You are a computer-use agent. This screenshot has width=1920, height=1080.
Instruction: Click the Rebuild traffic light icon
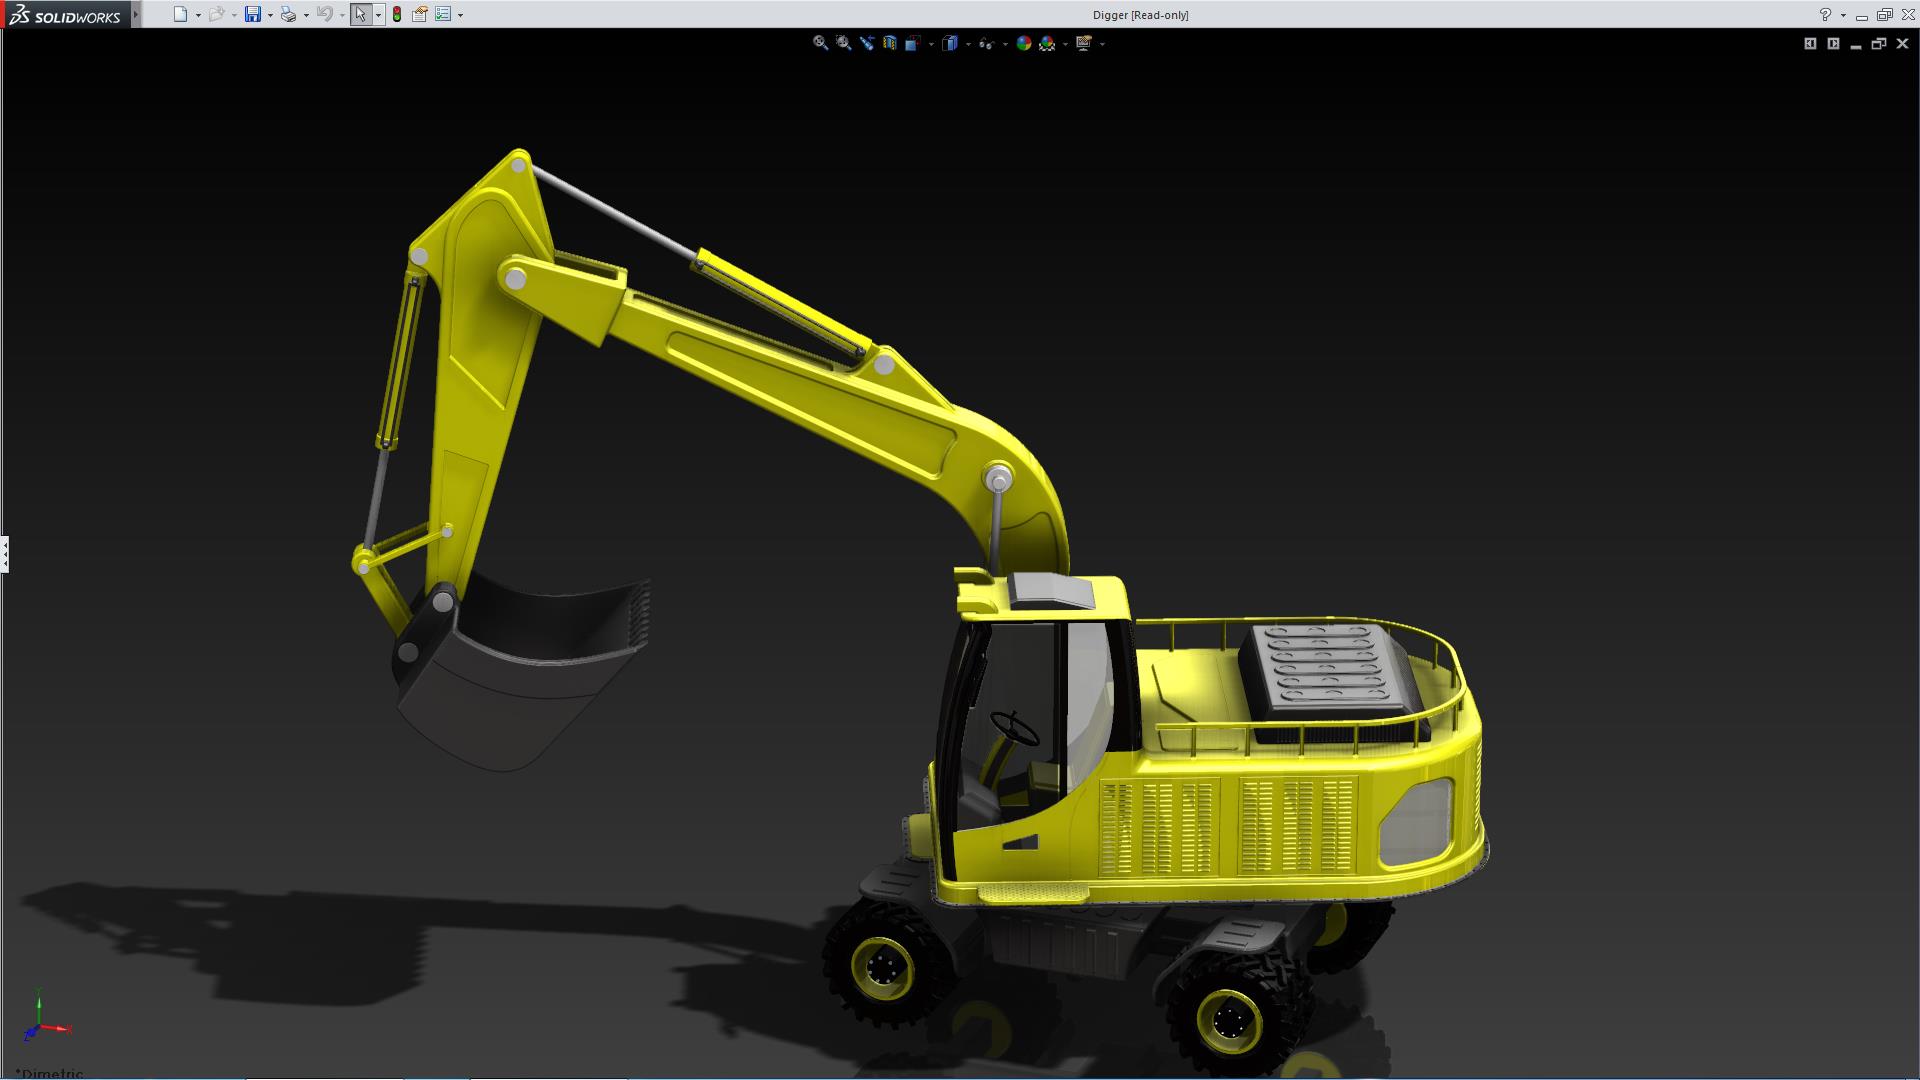point(397,15)
